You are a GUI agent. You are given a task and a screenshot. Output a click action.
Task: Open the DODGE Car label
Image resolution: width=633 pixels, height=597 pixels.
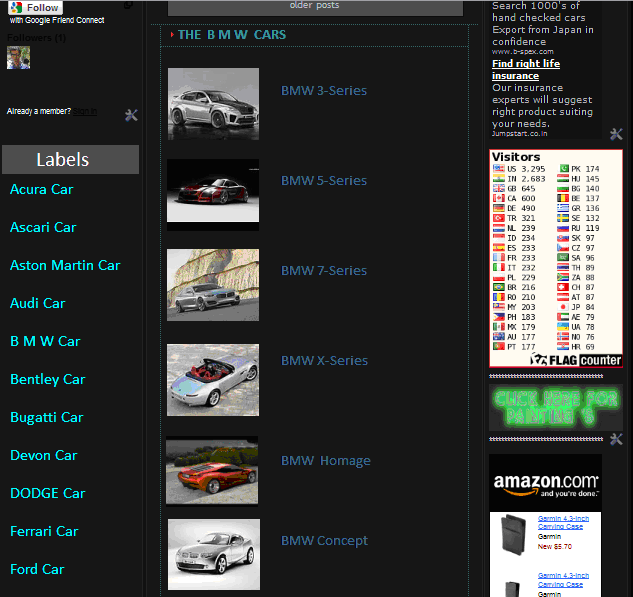(48, 493)
